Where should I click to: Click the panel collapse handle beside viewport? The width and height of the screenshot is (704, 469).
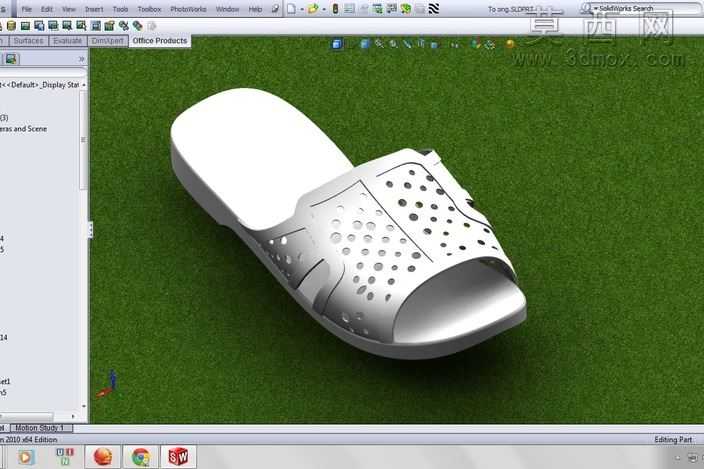90,230
